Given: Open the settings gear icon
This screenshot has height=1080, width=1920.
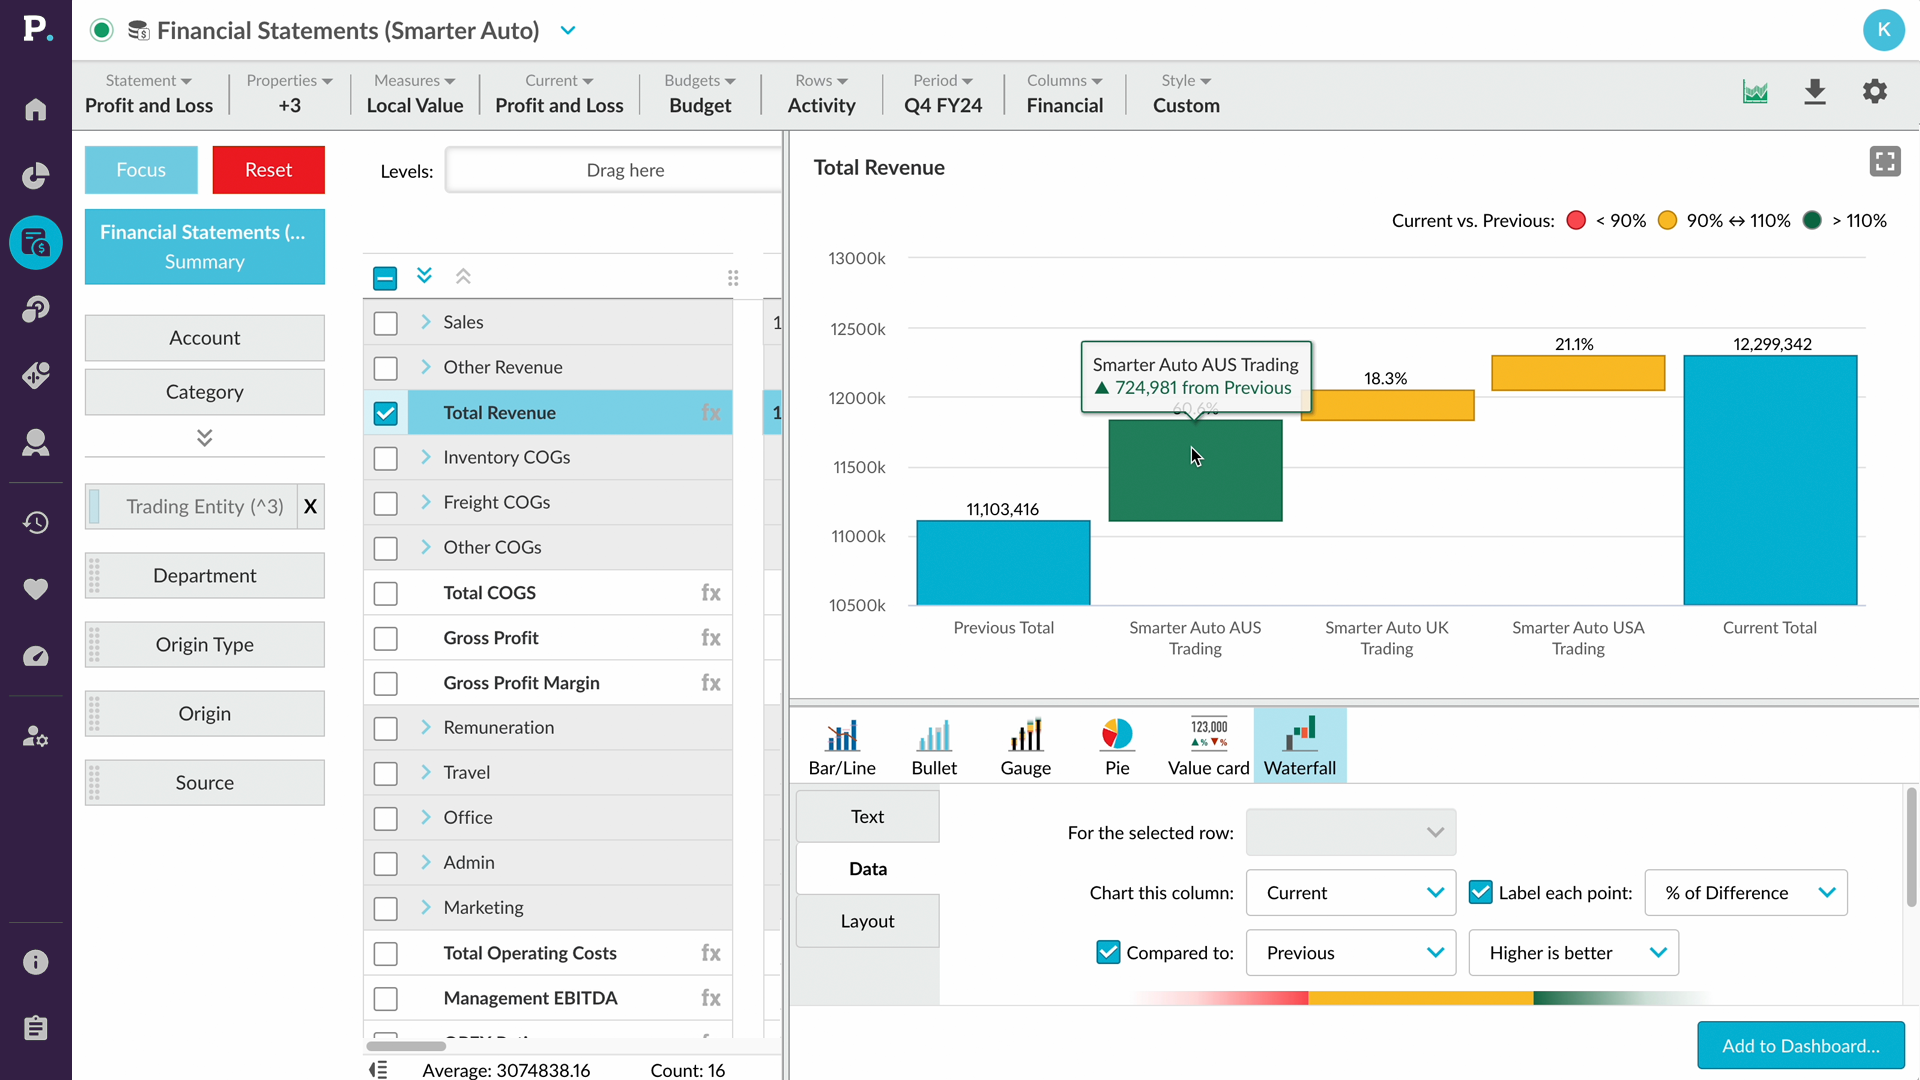Looking at the screenshot, I should (1875, 92).
